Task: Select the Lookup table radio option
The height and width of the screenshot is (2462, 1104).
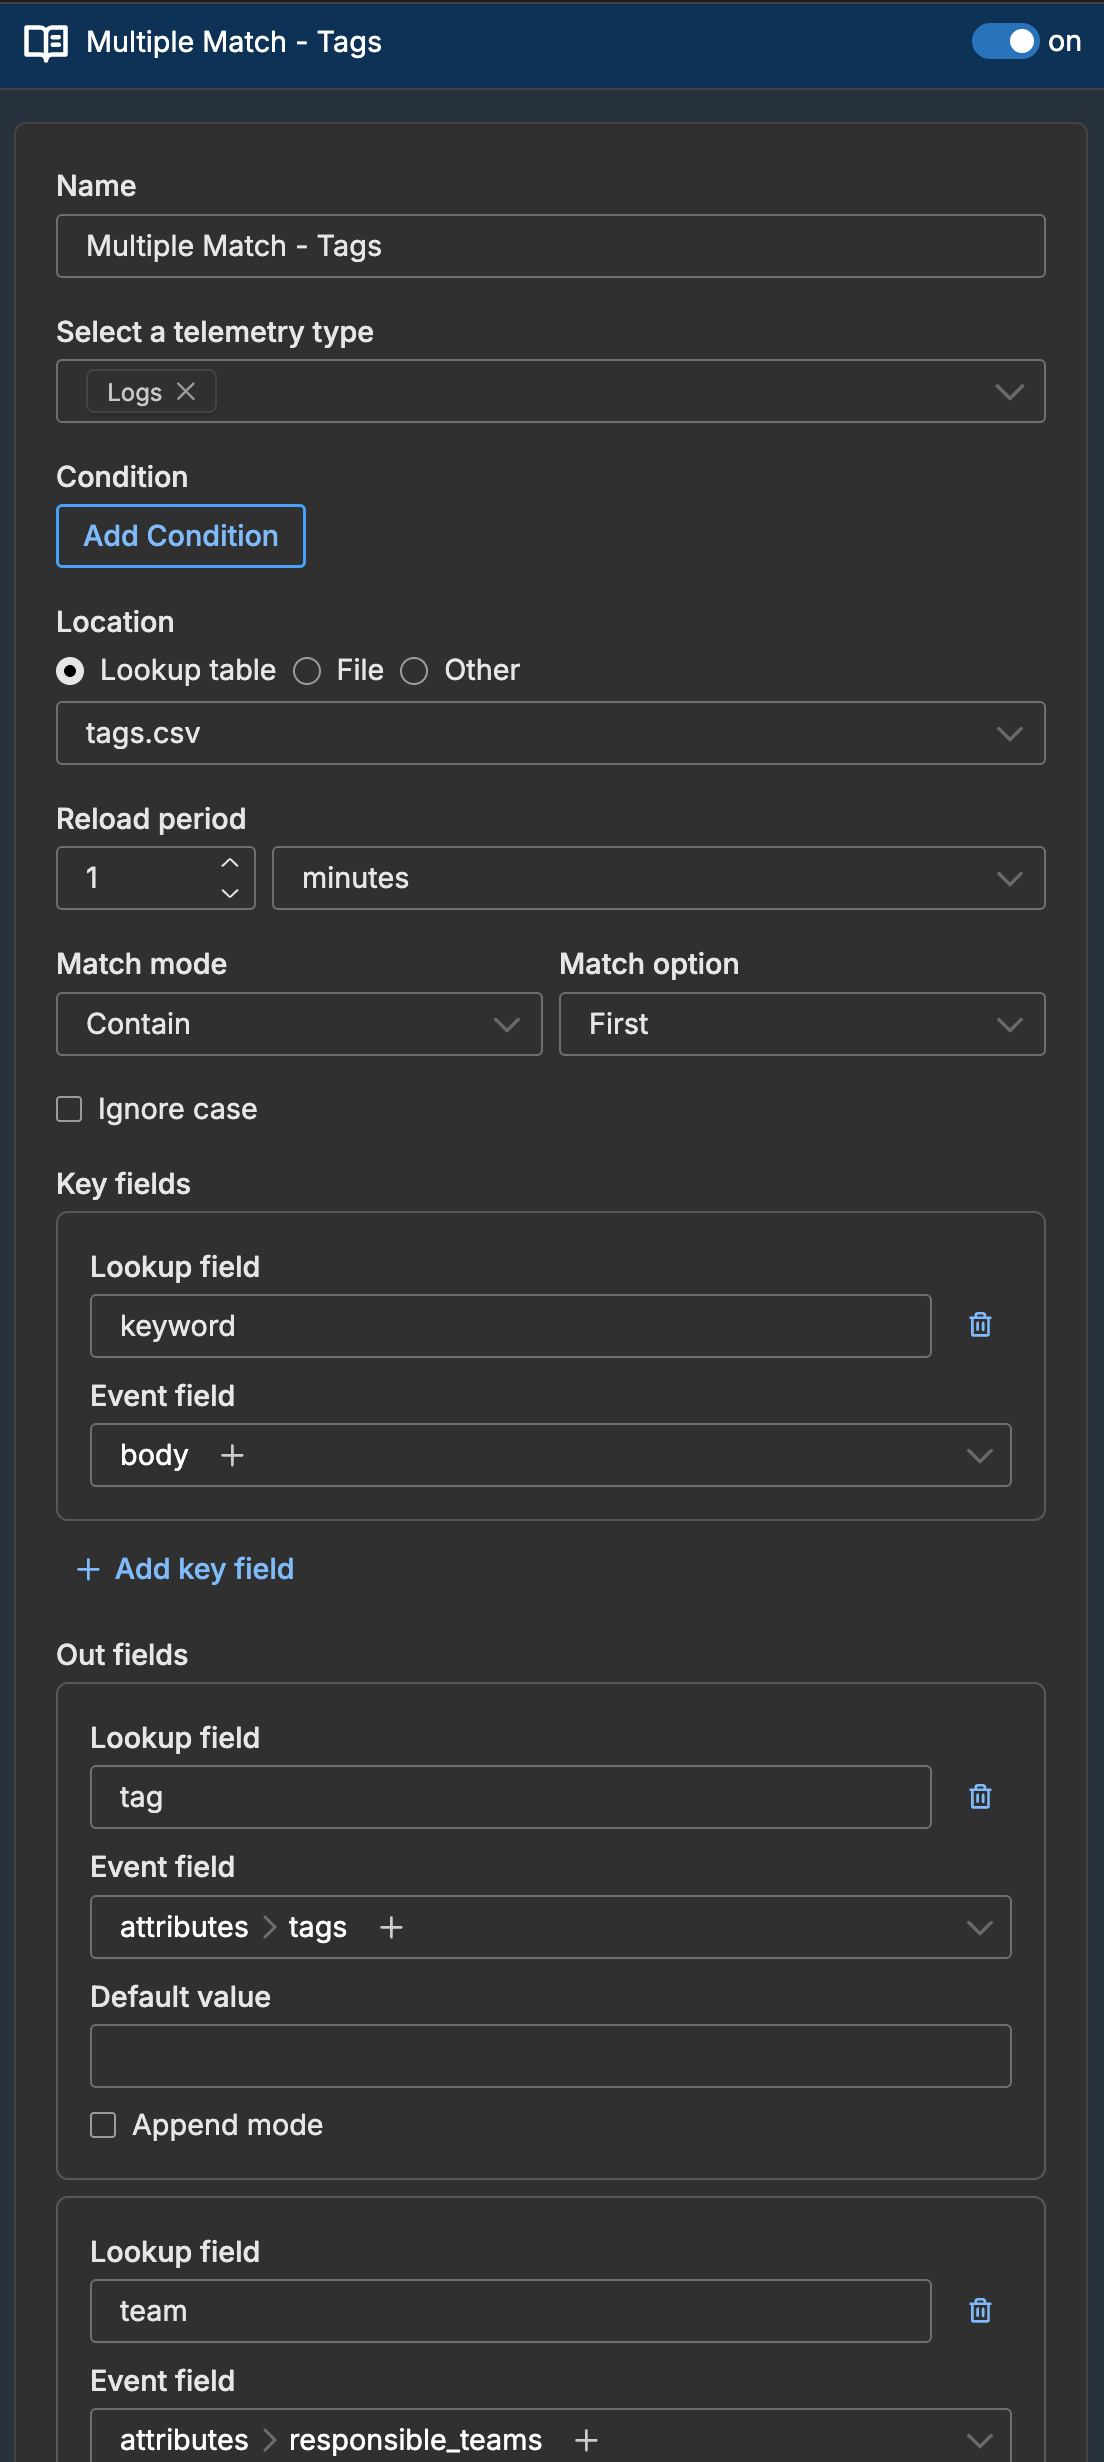Action: (70, 671)
